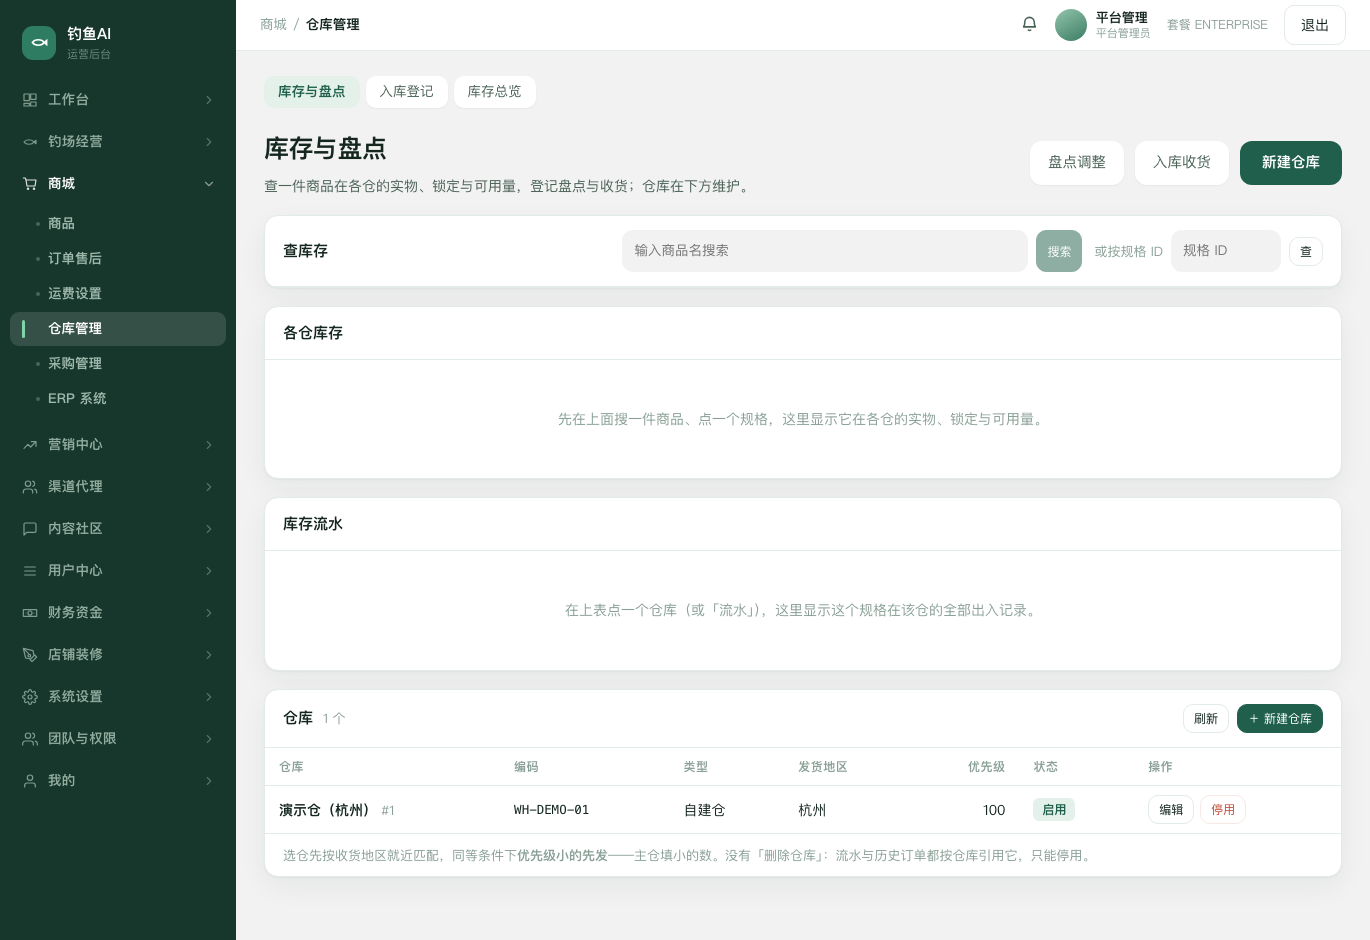Click the 内容社区 chat bubble icon
The width and height of the screenshot is (1370, 940).
click(x=30, y=529)
